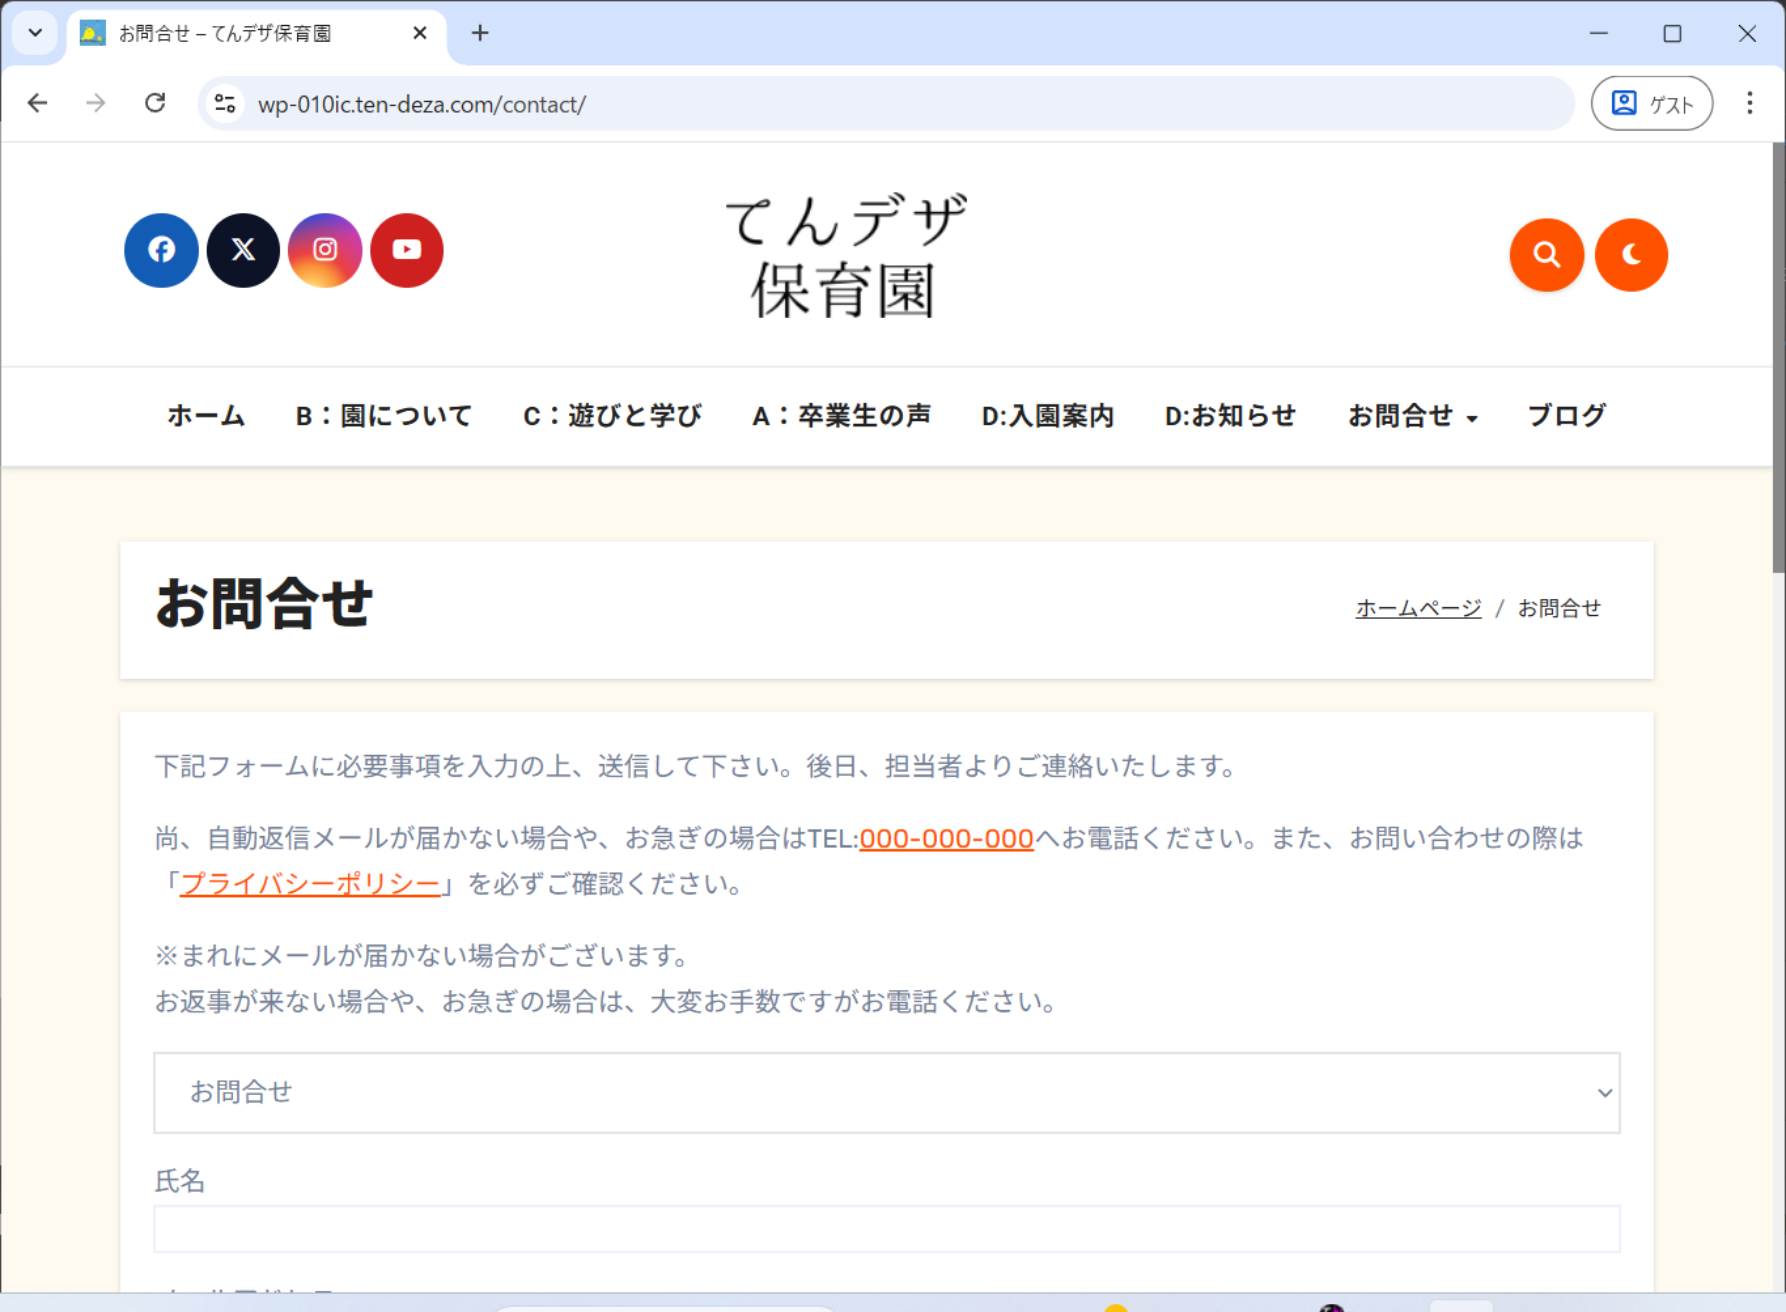The image size is (1786, 1312).
Task: Open the orange search button
Action: tap(1546, 255)
